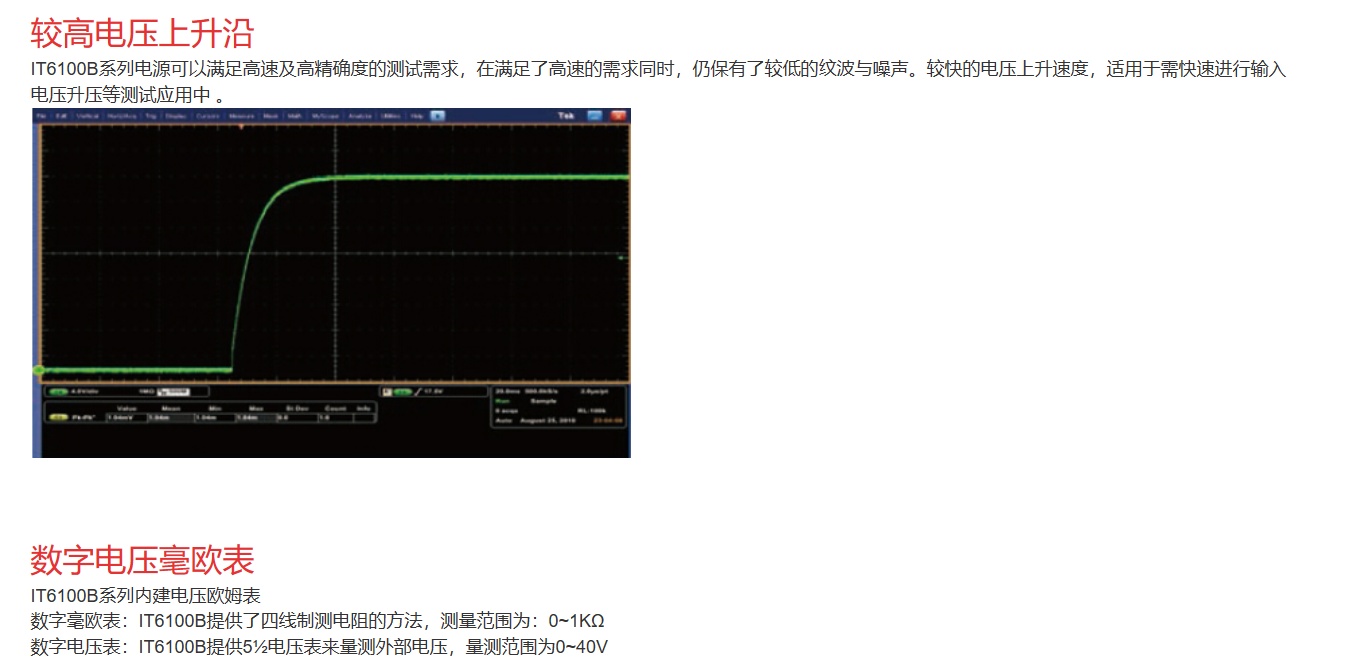Click the paragraph starting IT6100B系列电源可以满足
Image resolution: width=1349 pixels, height=666 pixels.
658,83
